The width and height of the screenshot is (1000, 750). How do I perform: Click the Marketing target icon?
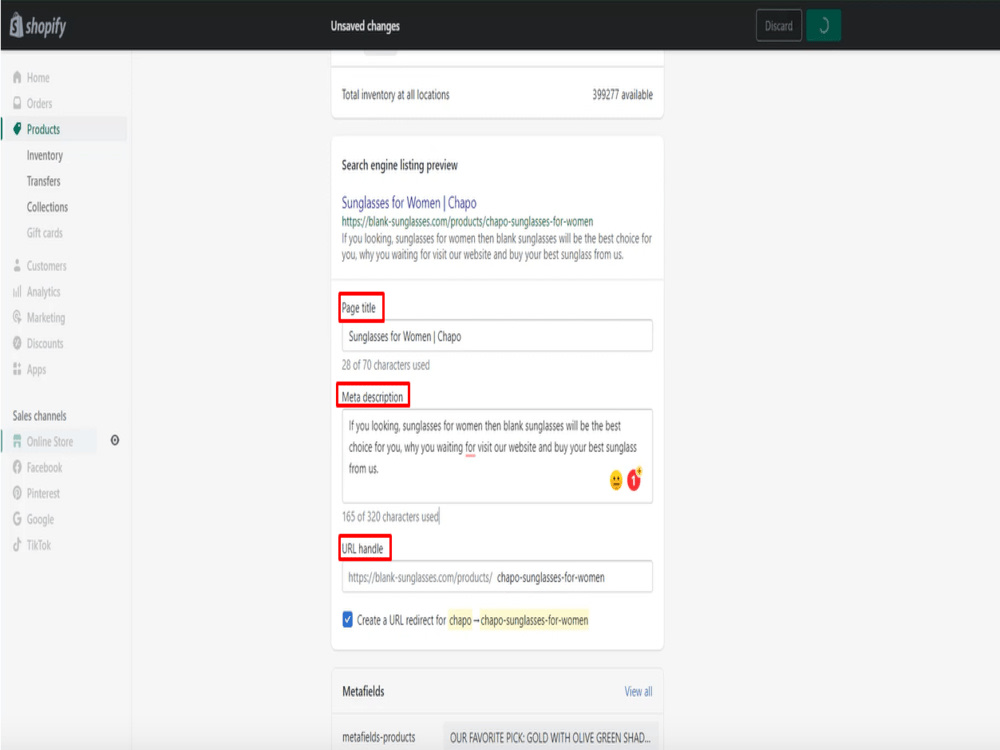17,317
